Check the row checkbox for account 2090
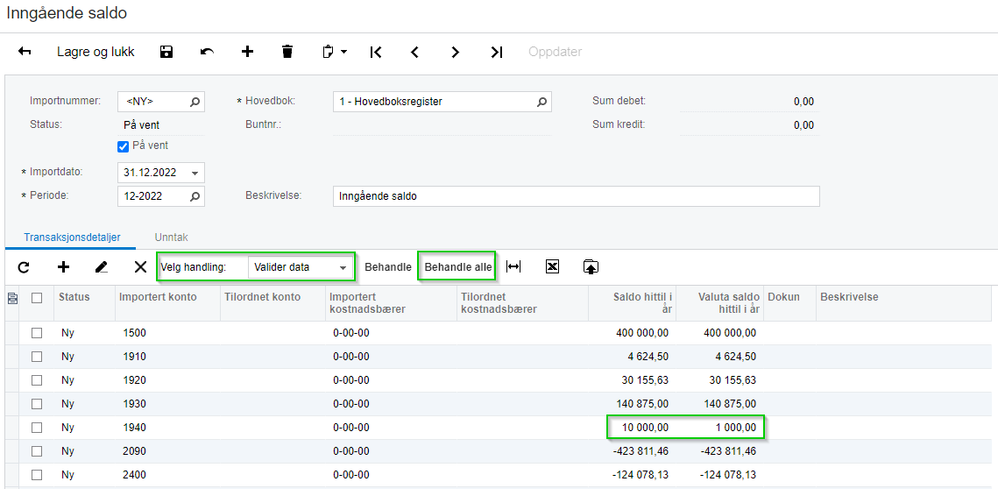The width and height of the screenshot is (998, 489). point(37,451)
